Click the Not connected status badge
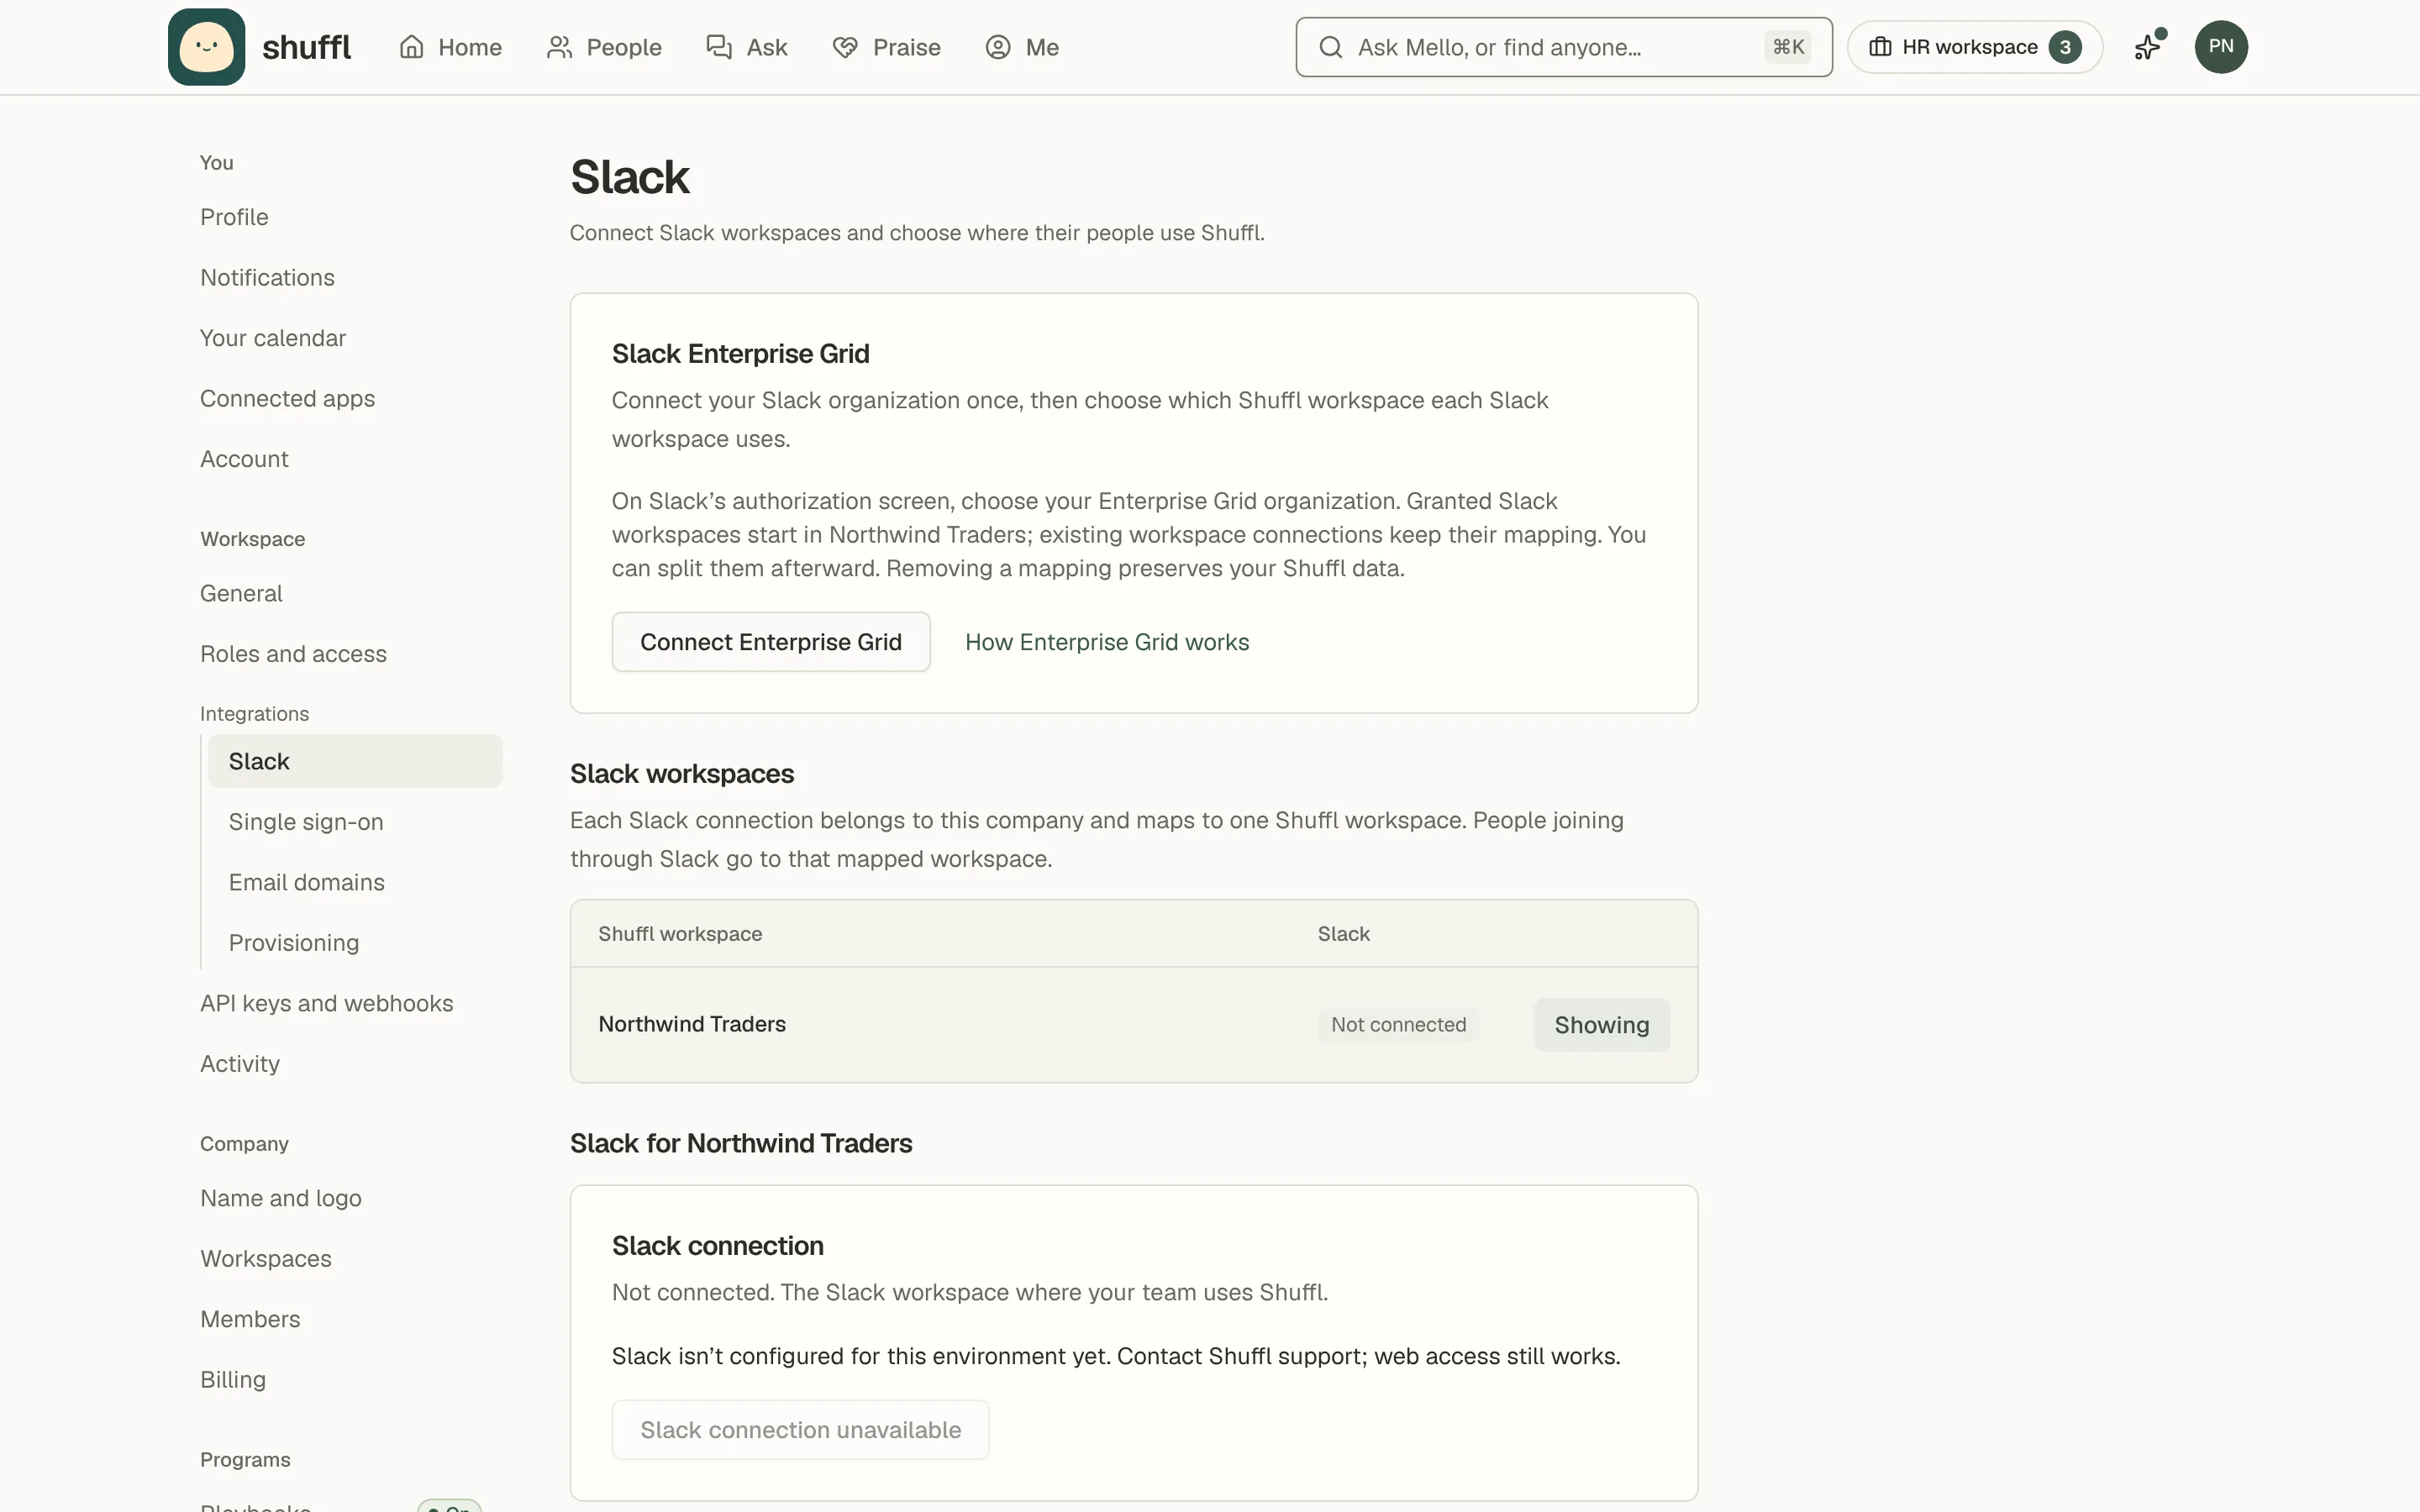2420x1512 pixels. (x=1398, y=1025)
